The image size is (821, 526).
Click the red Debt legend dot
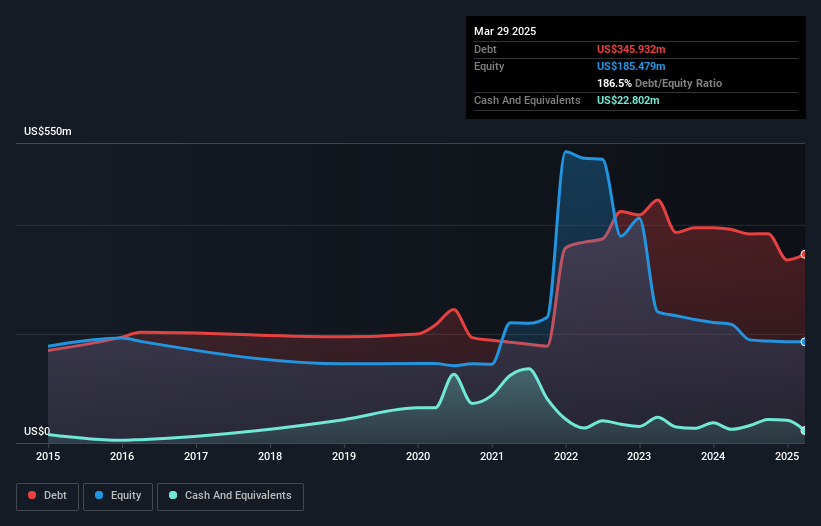[32, 495]
